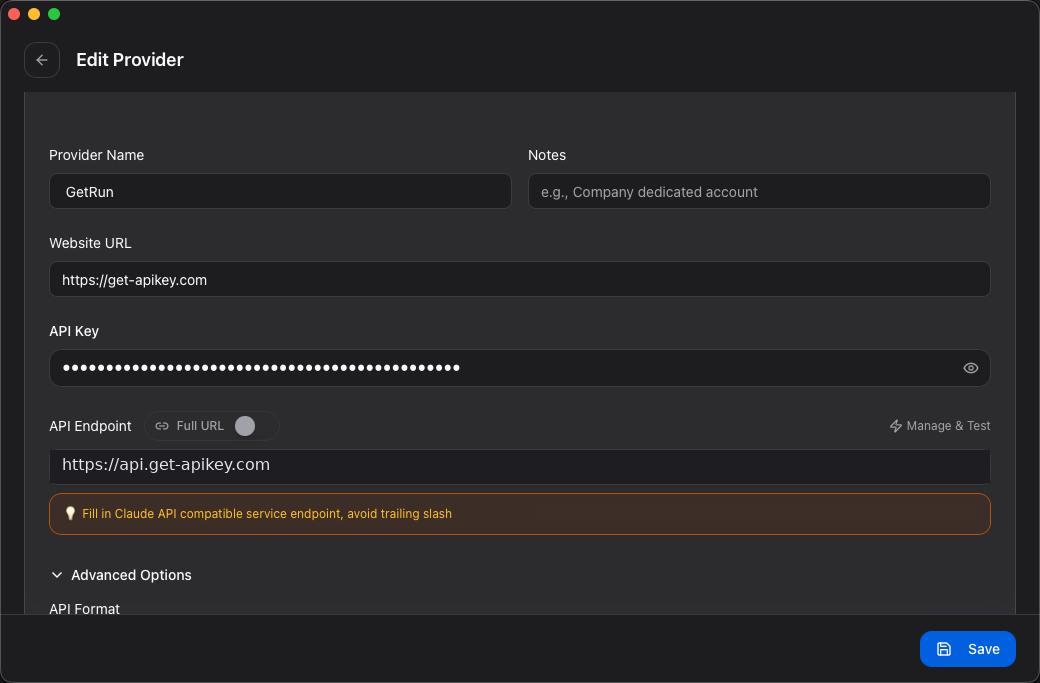Screen dimensions: 1040x683
Task: Click the Website URL field
Action: (x=519, y=280)
